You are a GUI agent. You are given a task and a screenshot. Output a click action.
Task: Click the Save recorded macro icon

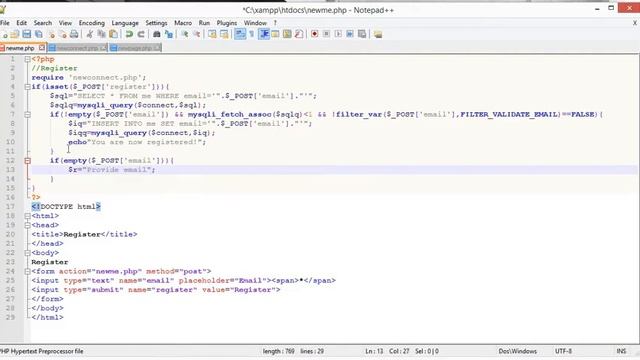pos(362,34)
